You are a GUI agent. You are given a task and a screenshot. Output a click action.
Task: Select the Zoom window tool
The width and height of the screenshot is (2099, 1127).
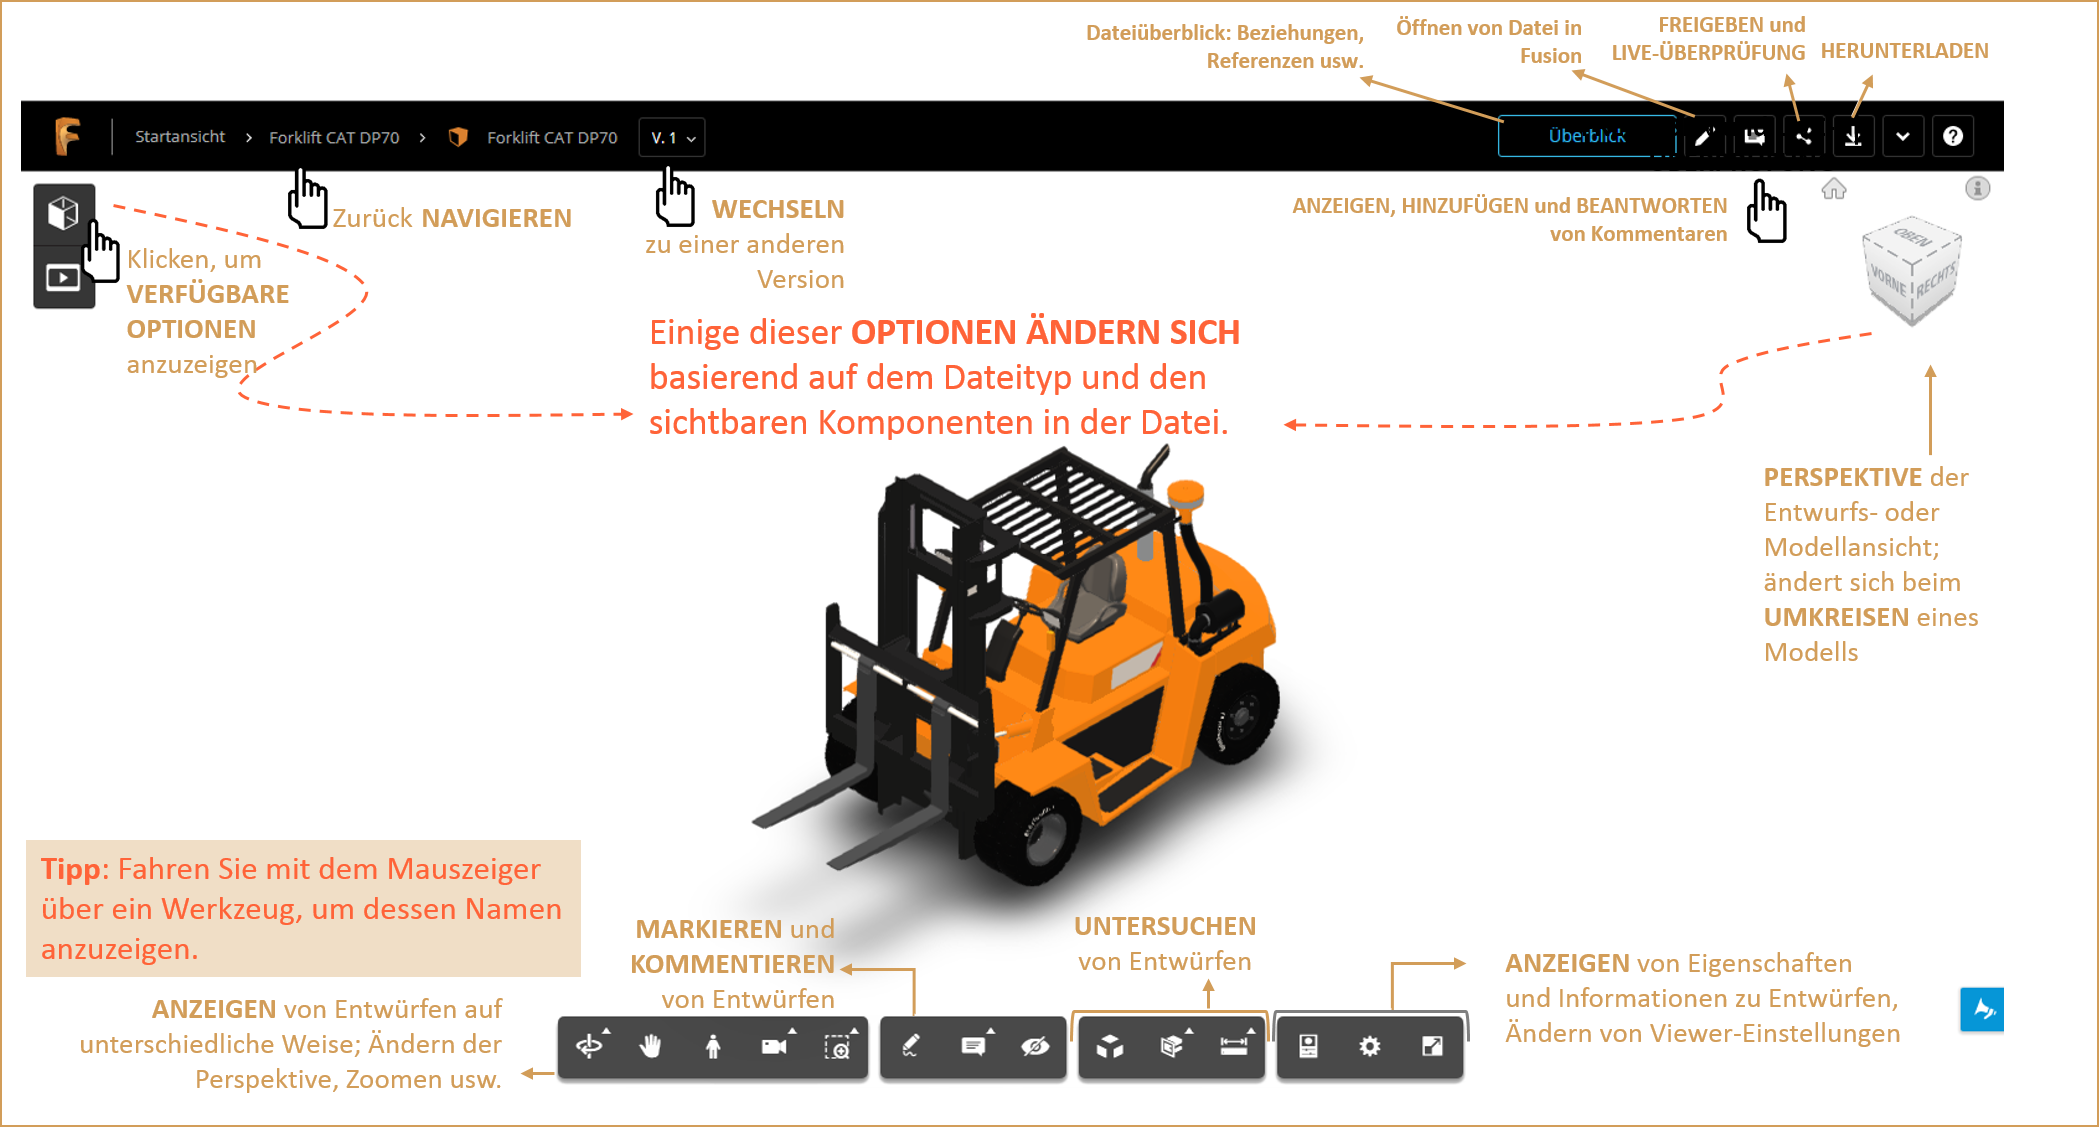click(837, 1046)
